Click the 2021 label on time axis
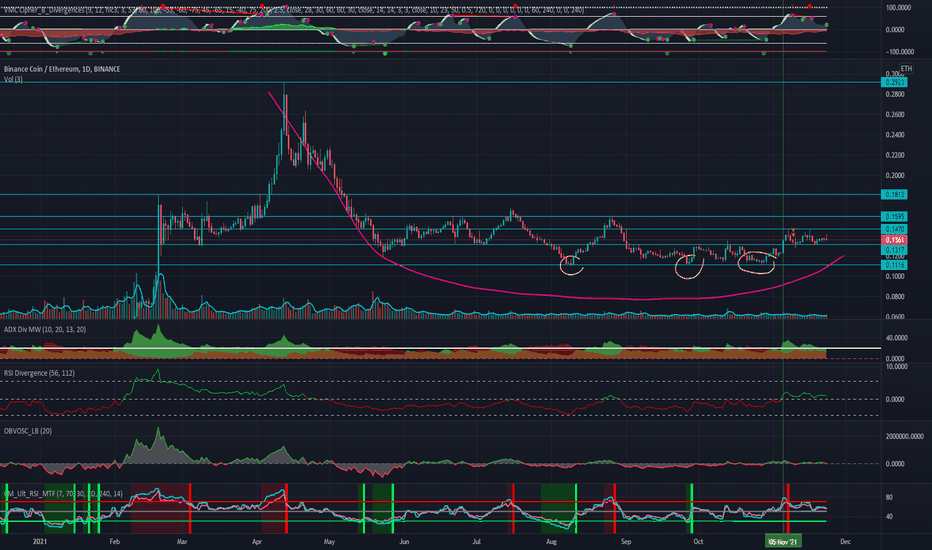 40,542
